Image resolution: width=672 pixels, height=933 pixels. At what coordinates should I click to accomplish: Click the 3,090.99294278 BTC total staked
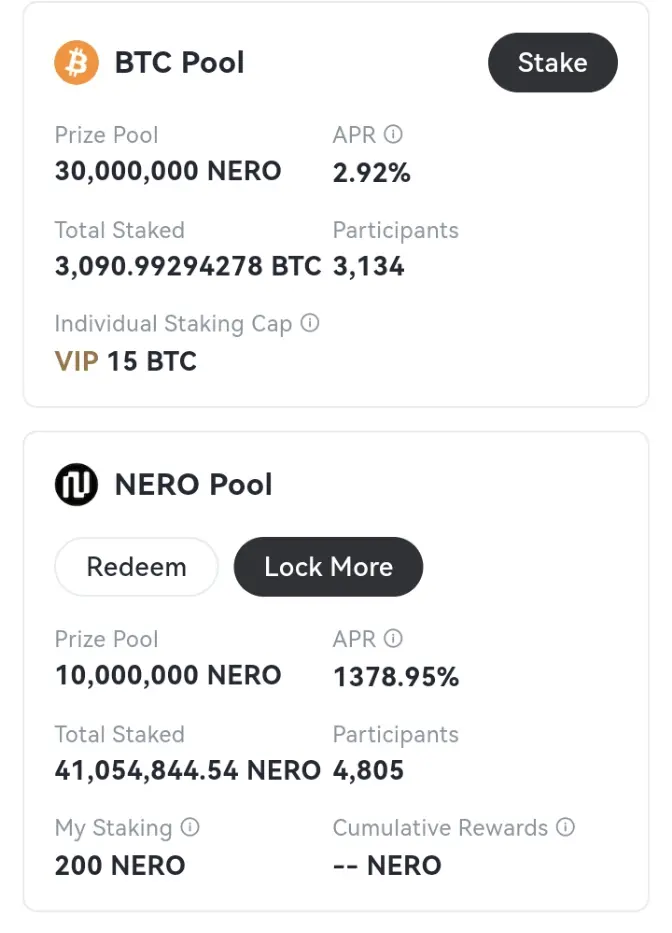pos(188,267)
